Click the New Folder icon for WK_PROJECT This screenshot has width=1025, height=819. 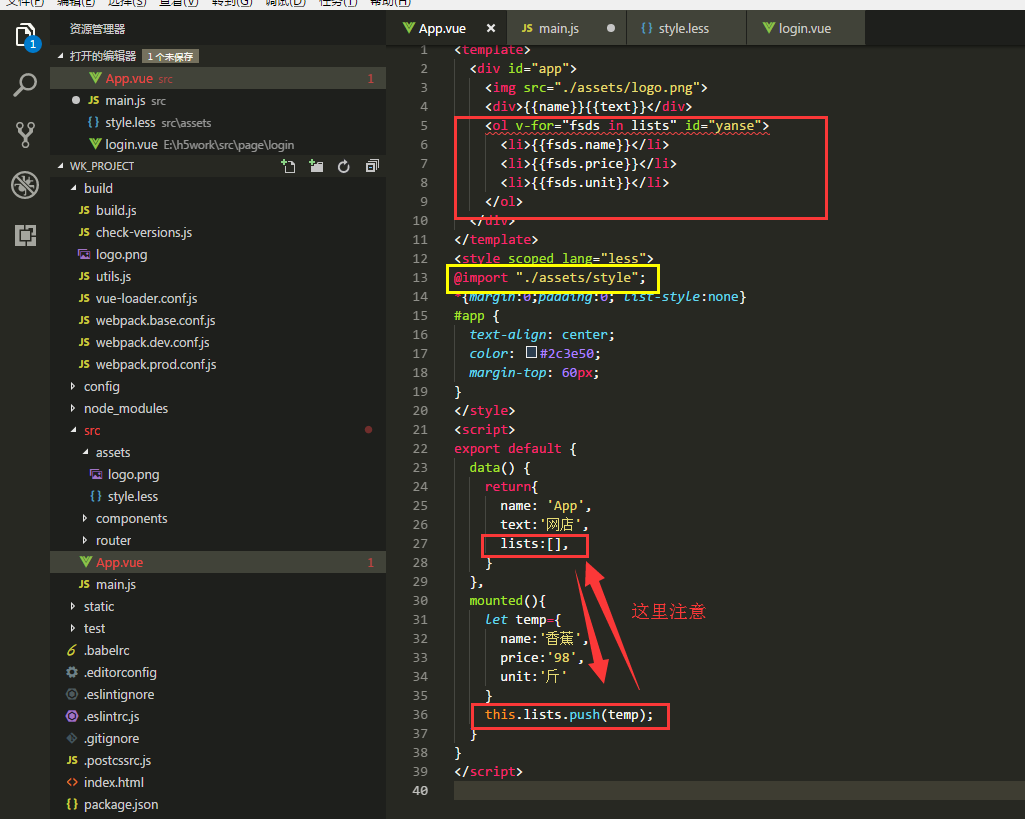point(316,166)
